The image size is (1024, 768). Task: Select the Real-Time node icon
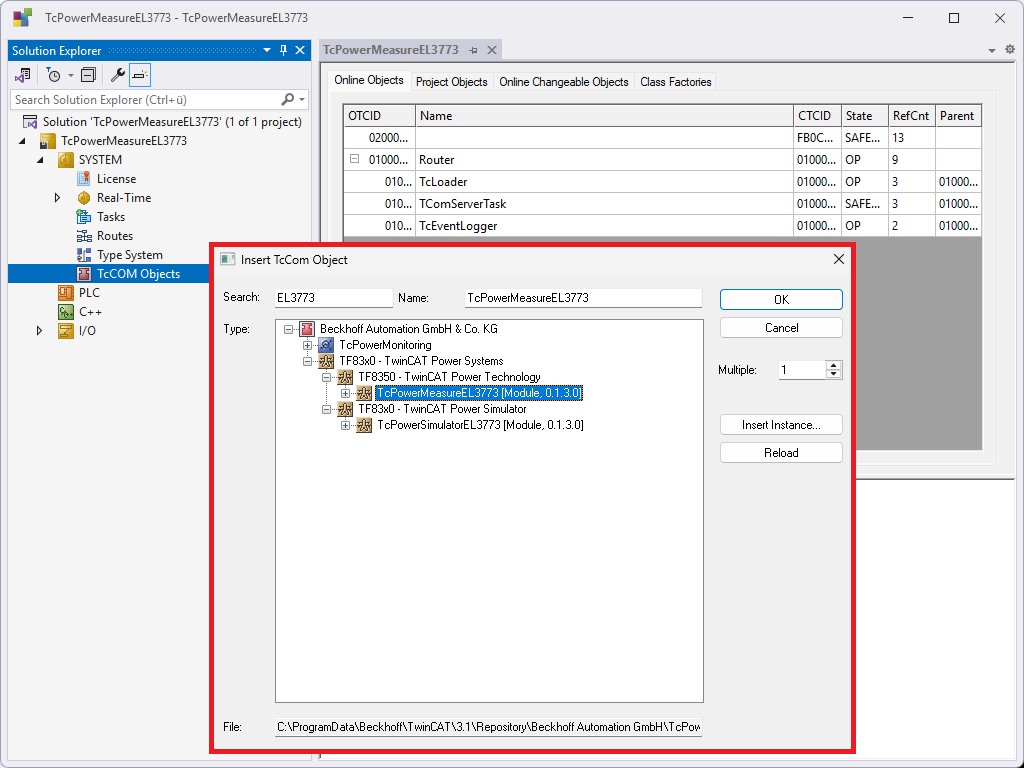84,197
